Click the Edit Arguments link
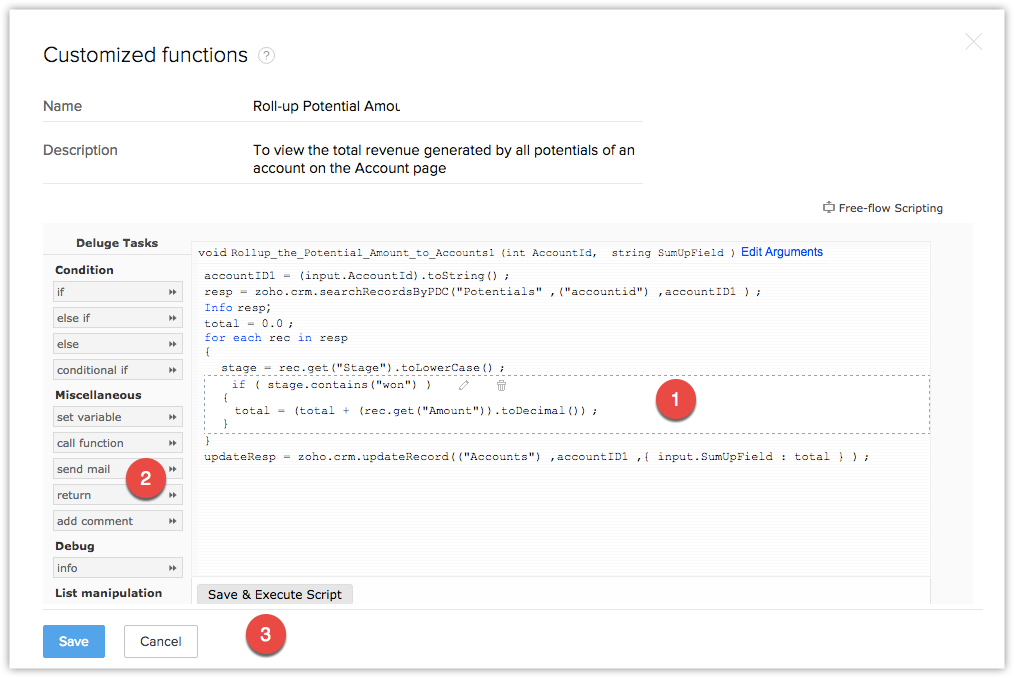This screenshot has height=678, width=1014. click(x=781, y=252)
